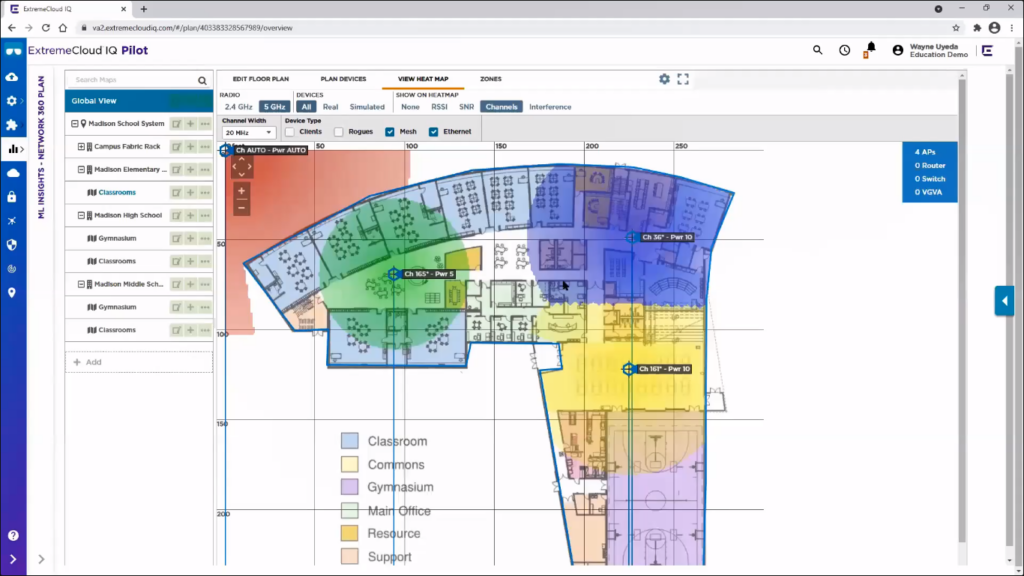This screenshot has height=576, width=1024.
Task: Enable the Rogues checkbox
Action: [x=338, y=132]
